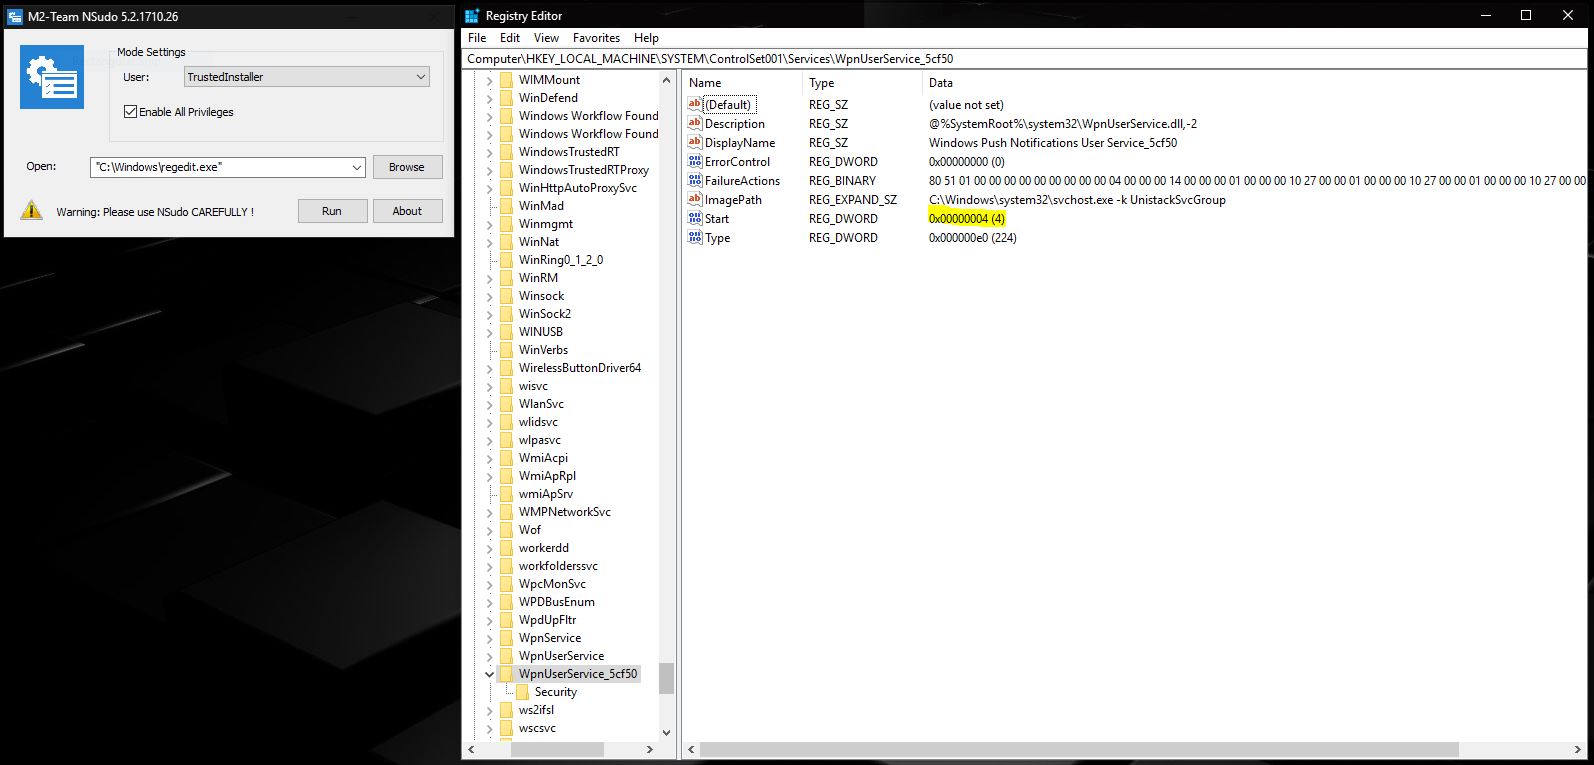Click the WlanSvc folder icon
The image size is (1594, 765).
(506, 404)
